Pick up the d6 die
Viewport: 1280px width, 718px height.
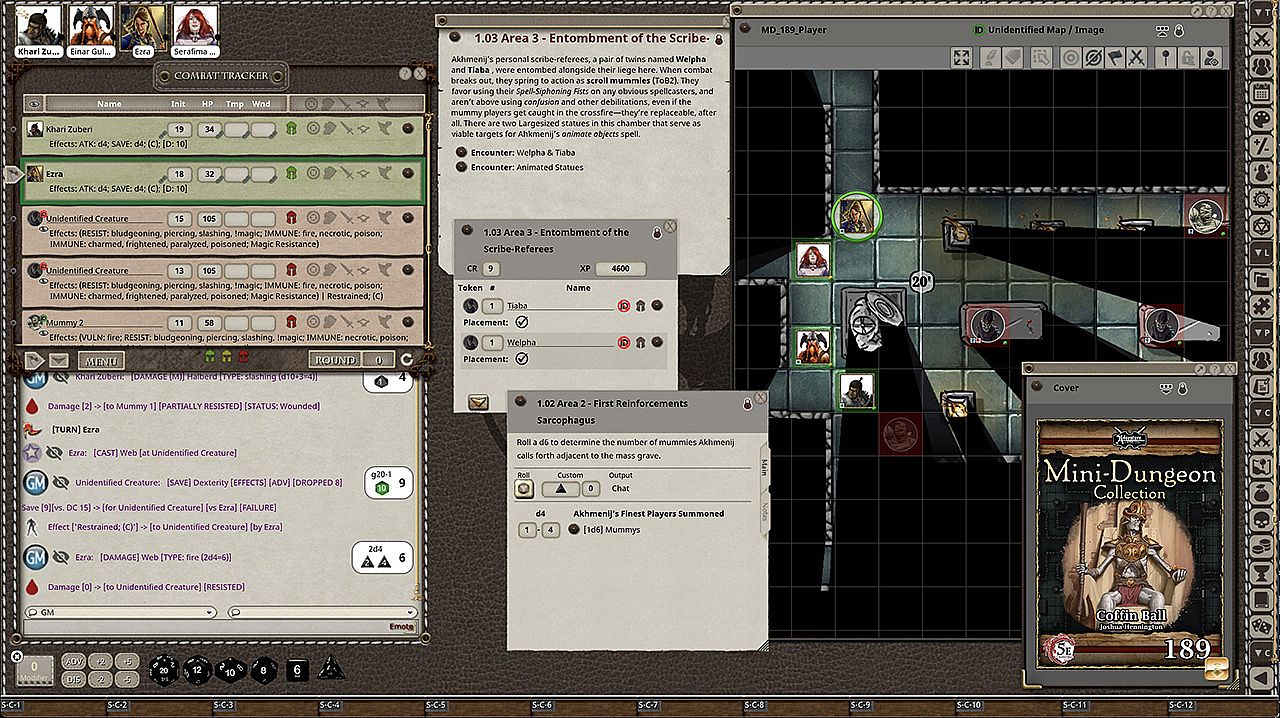coord(298,671)
